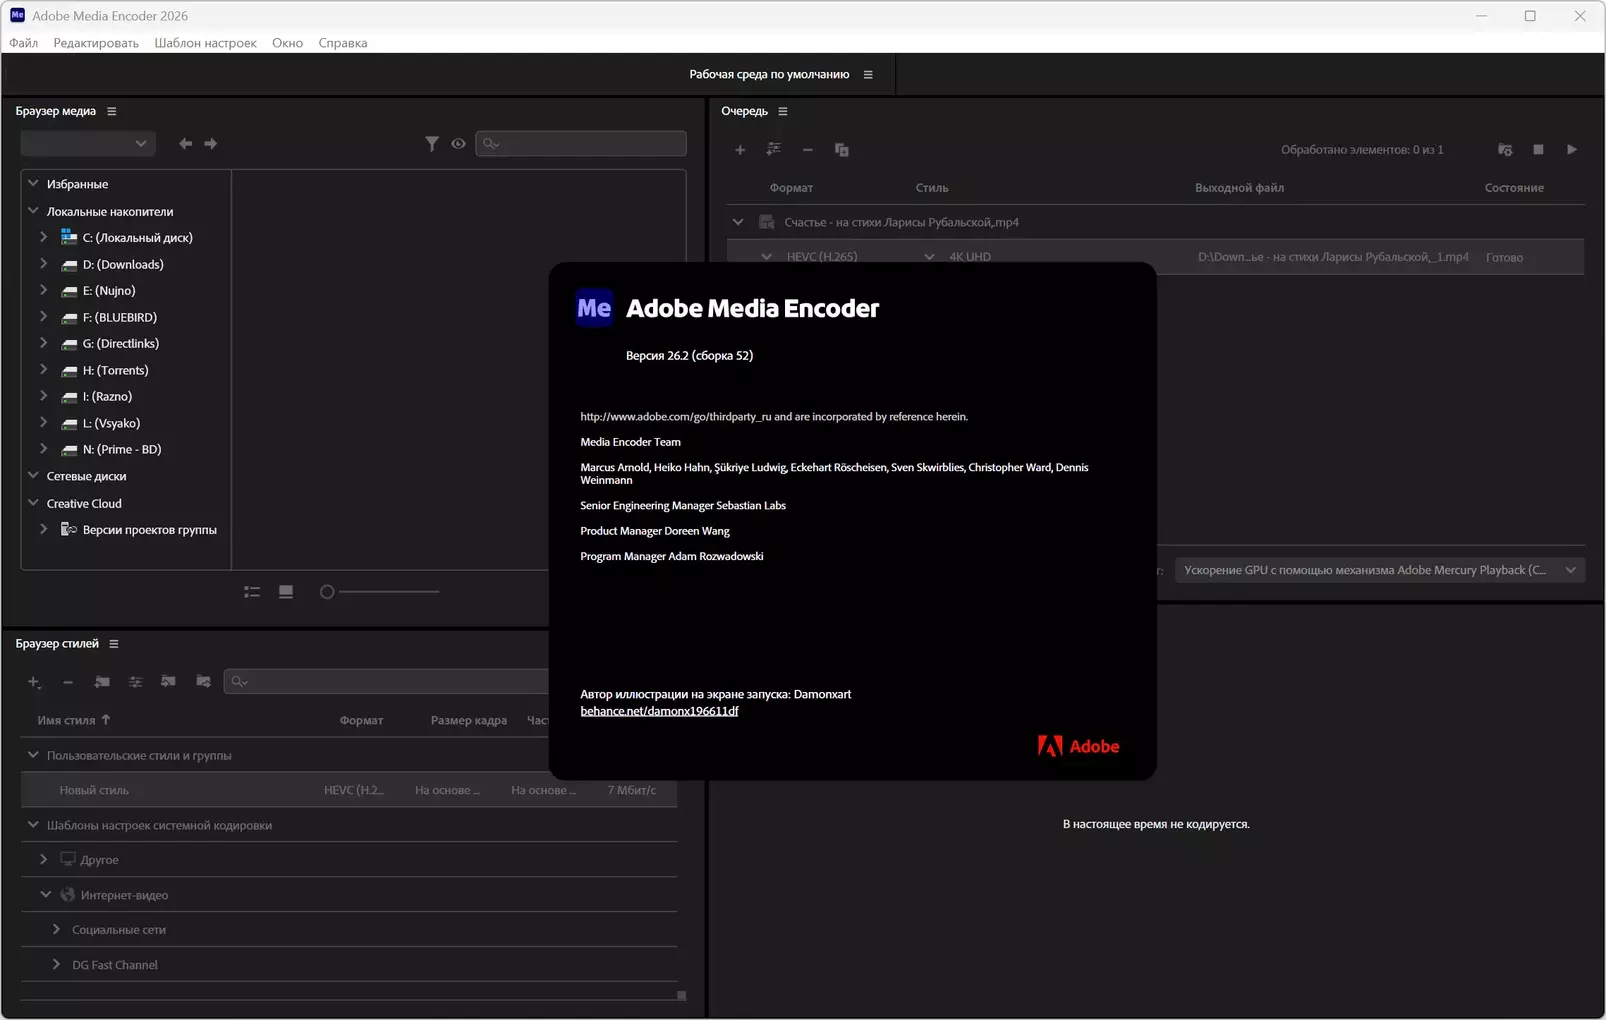Click the filter funnel icon in Media Browser
Viewport: 1606px width, 1020px height.
pos(431,144)
